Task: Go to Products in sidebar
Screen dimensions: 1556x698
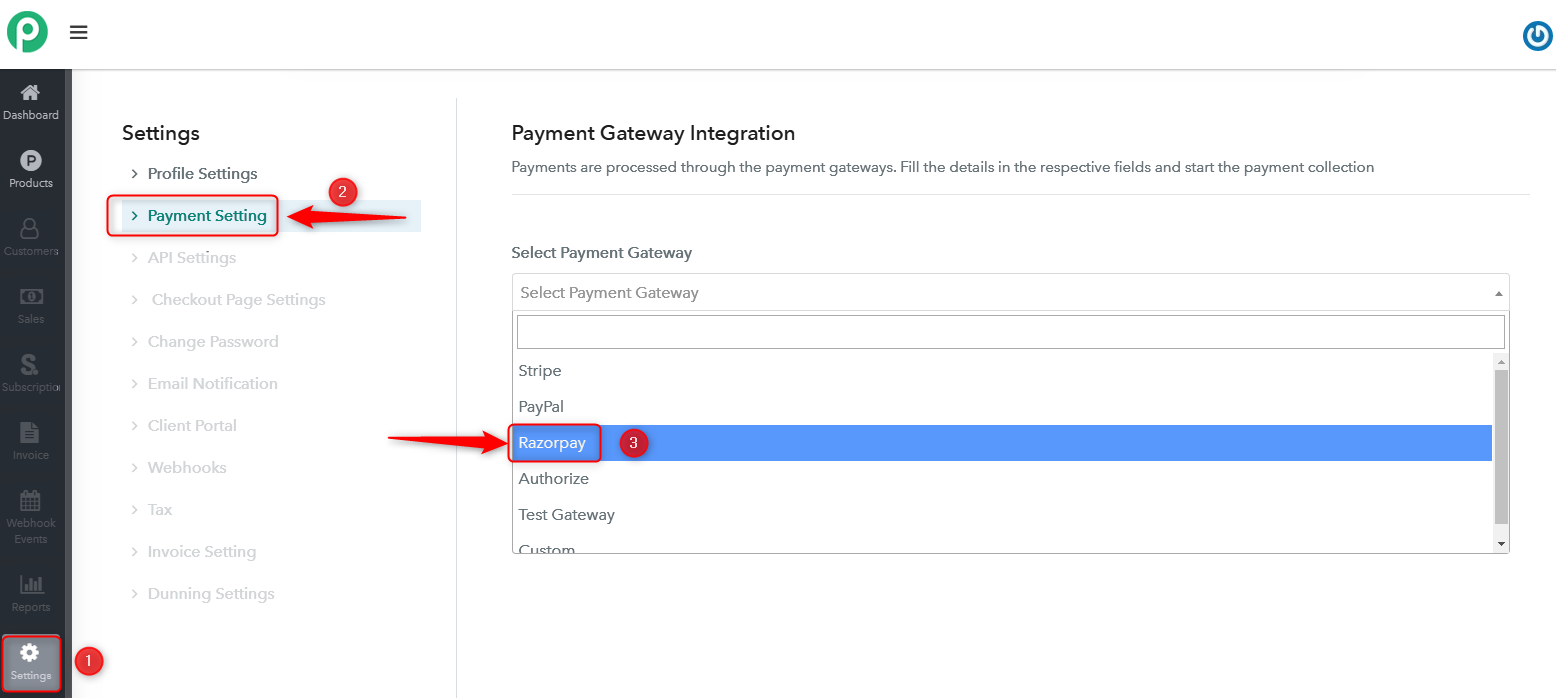Action: coord(31,160)
